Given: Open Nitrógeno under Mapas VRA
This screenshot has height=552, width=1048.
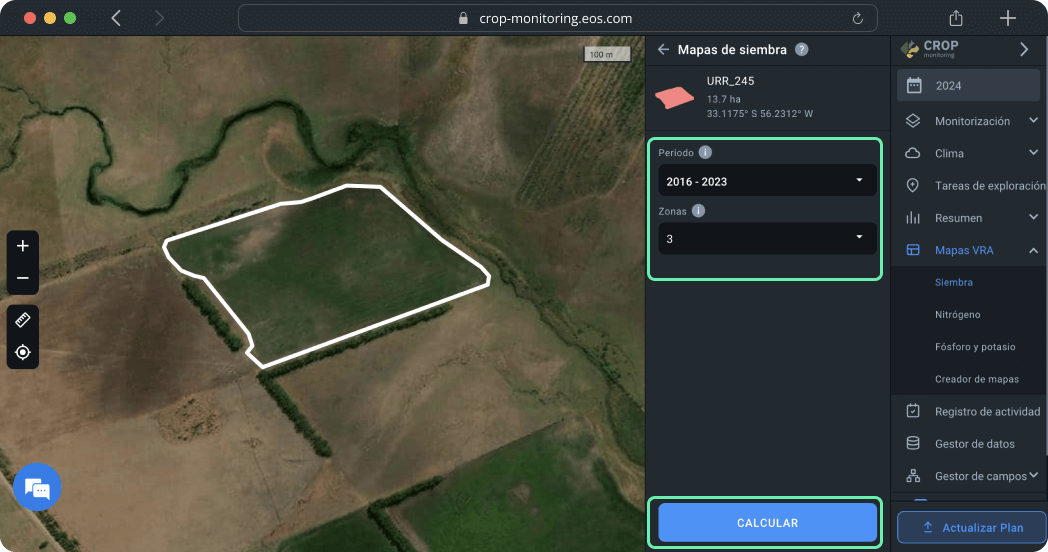Looking at the screenshot, I should tap(957, 315).
